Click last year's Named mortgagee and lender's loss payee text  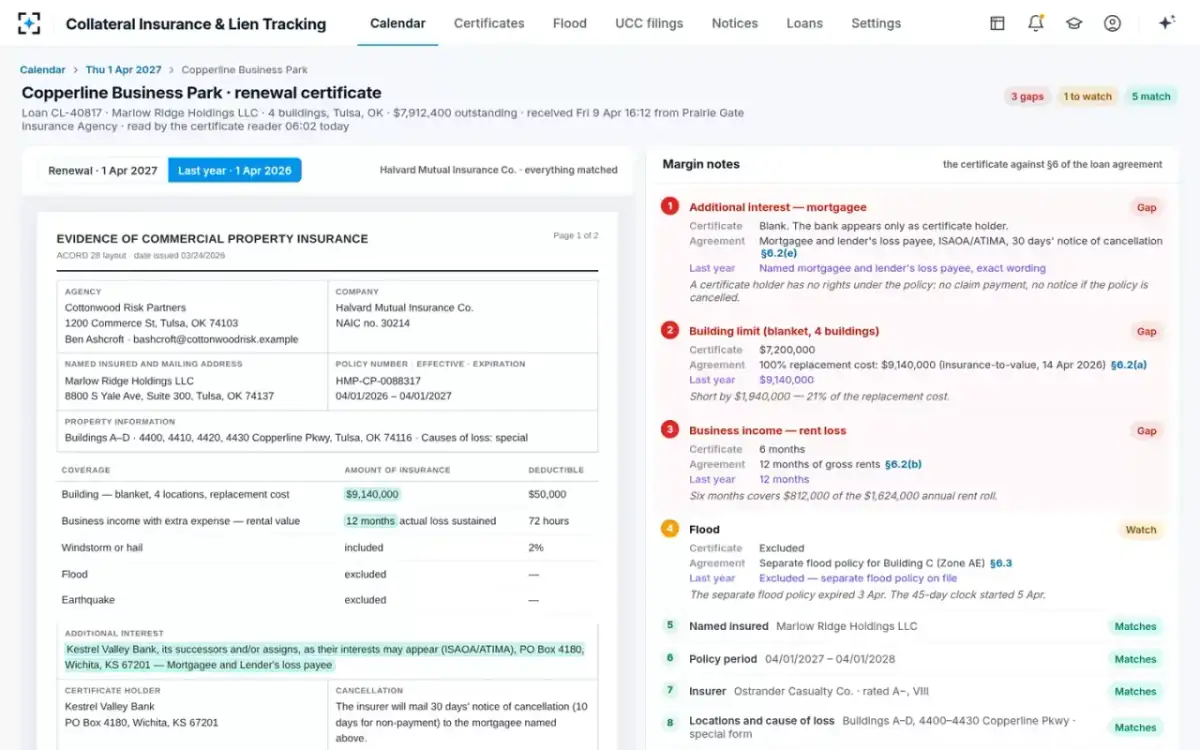[902, 268]
